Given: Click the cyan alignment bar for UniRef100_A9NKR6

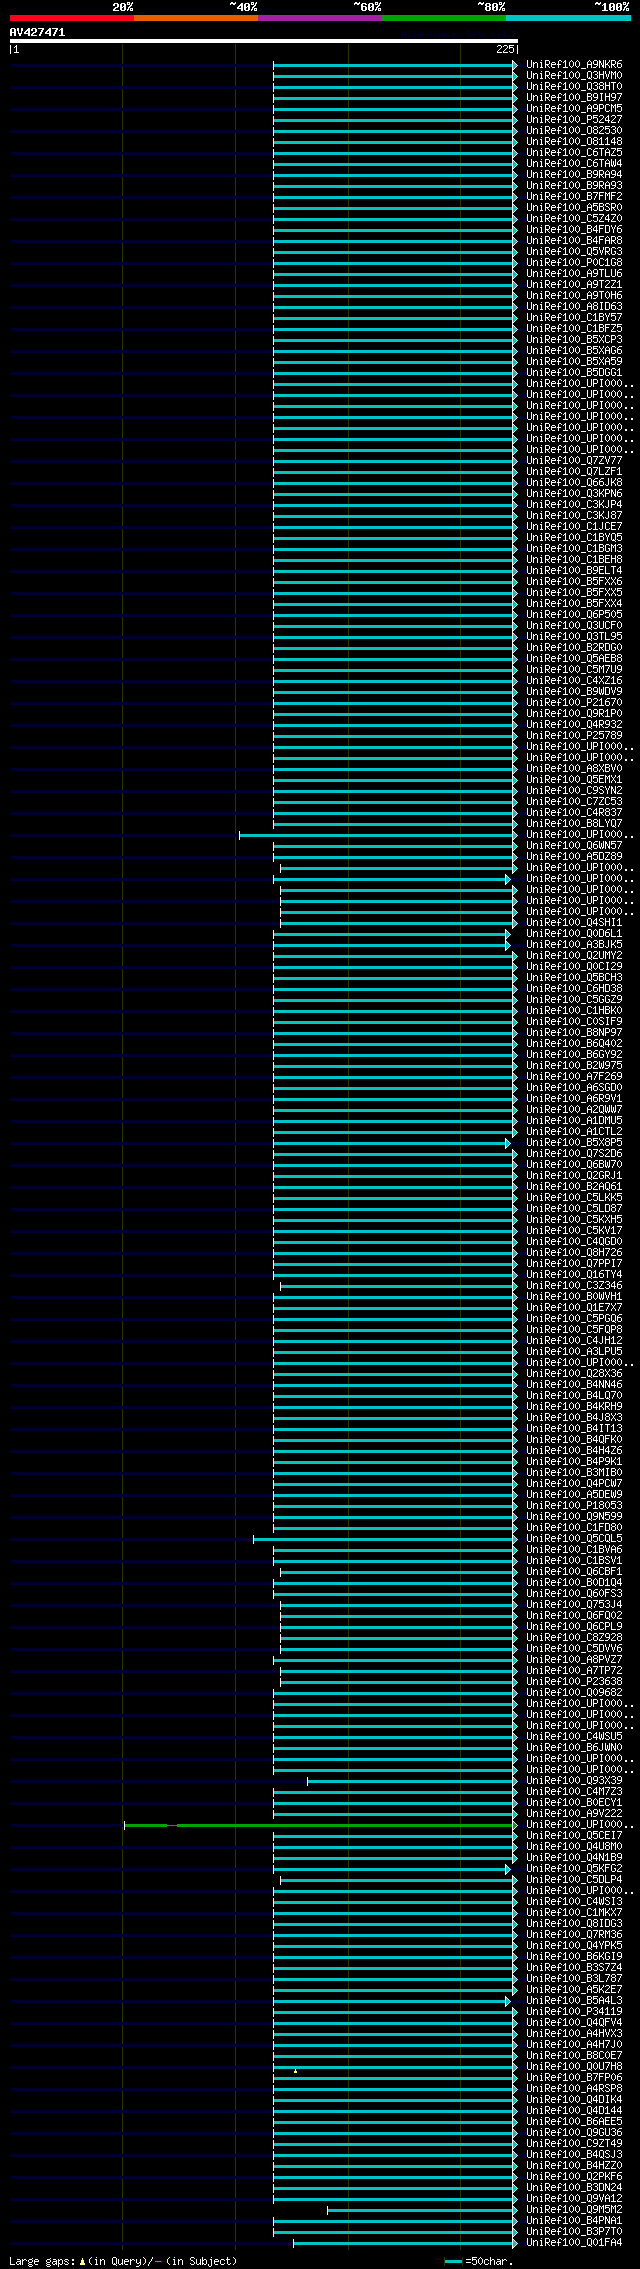Looking at the screenshot, I should click(395, 65).
